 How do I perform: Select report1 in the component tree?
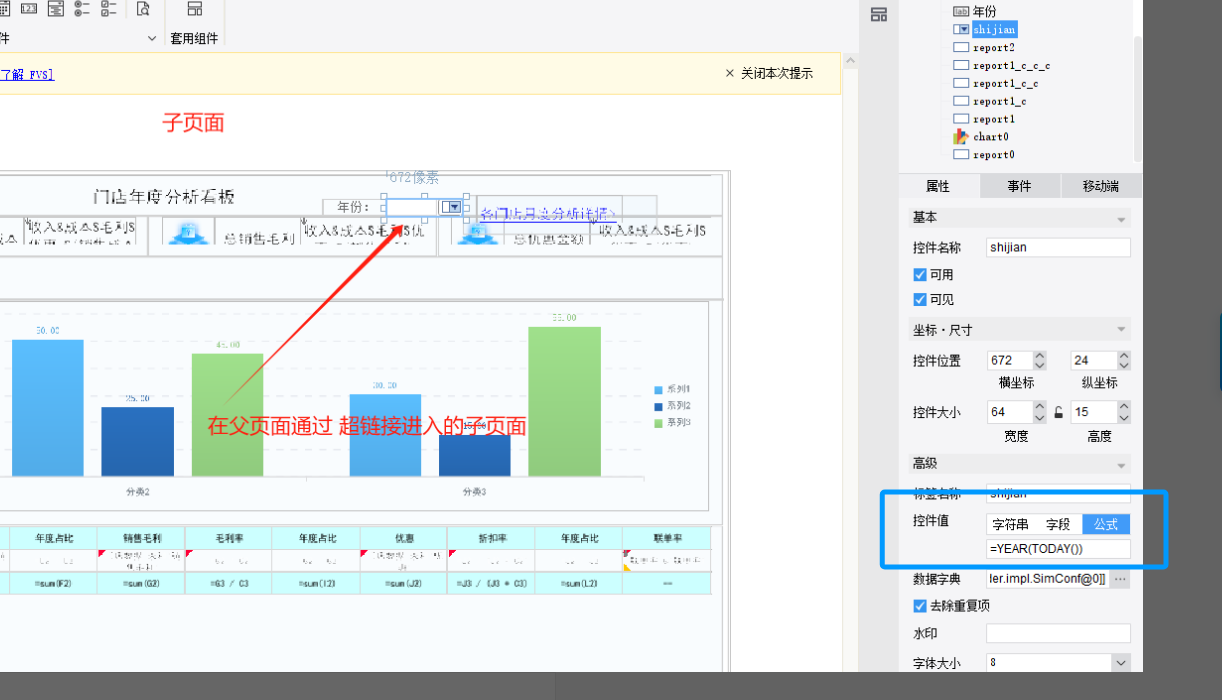tap(993, 119)
